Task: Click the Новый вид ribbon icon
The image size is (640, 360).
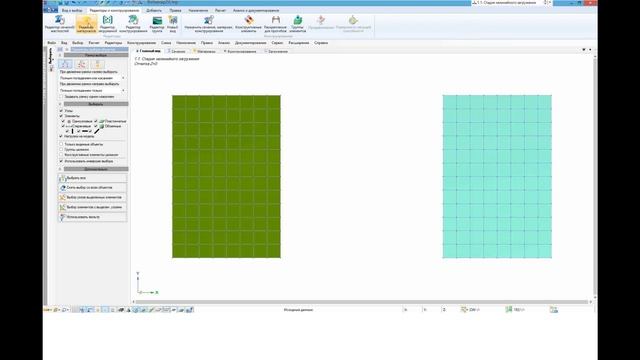Action: [173, 24]
